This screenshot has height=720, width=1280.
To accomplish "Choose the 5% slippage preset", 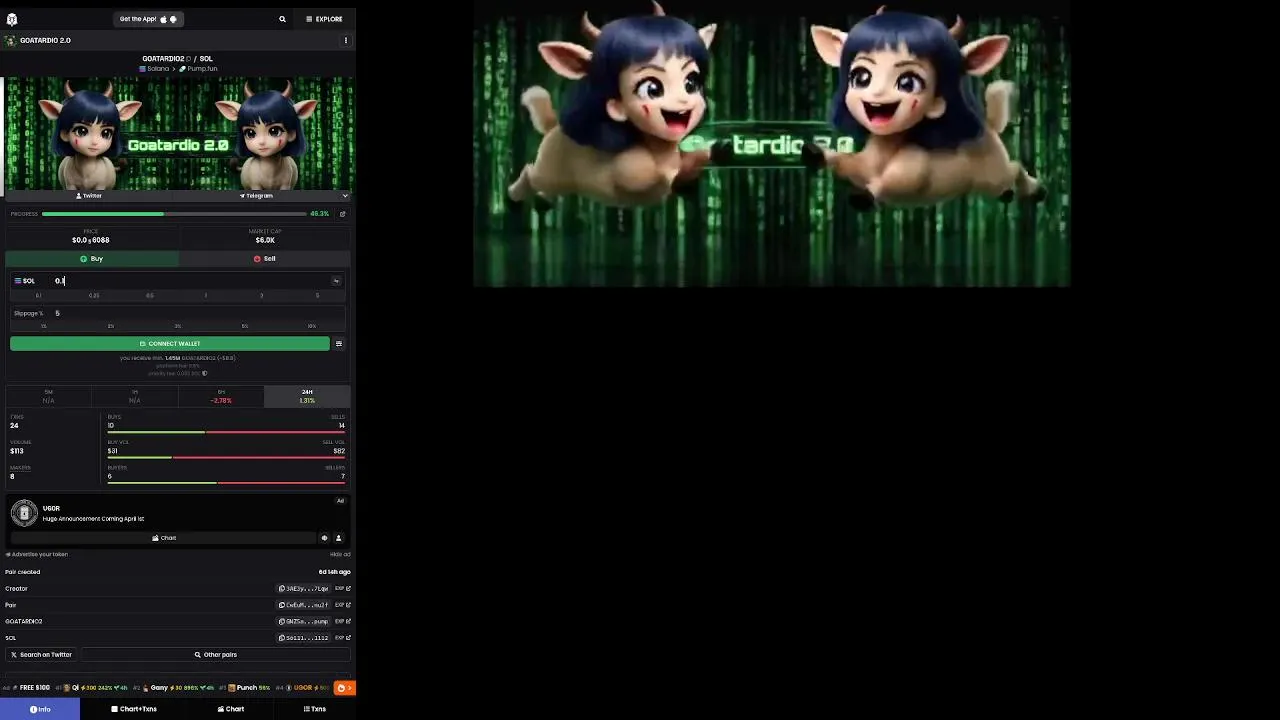I will tap(245, 326).
